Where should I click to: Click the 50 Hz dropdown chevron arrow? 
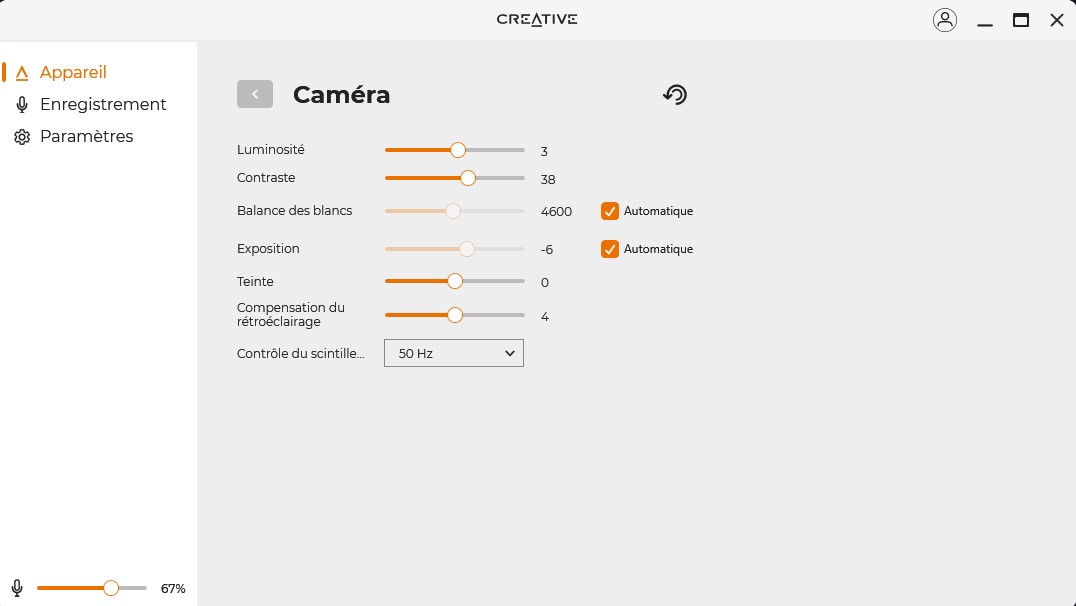509,353
